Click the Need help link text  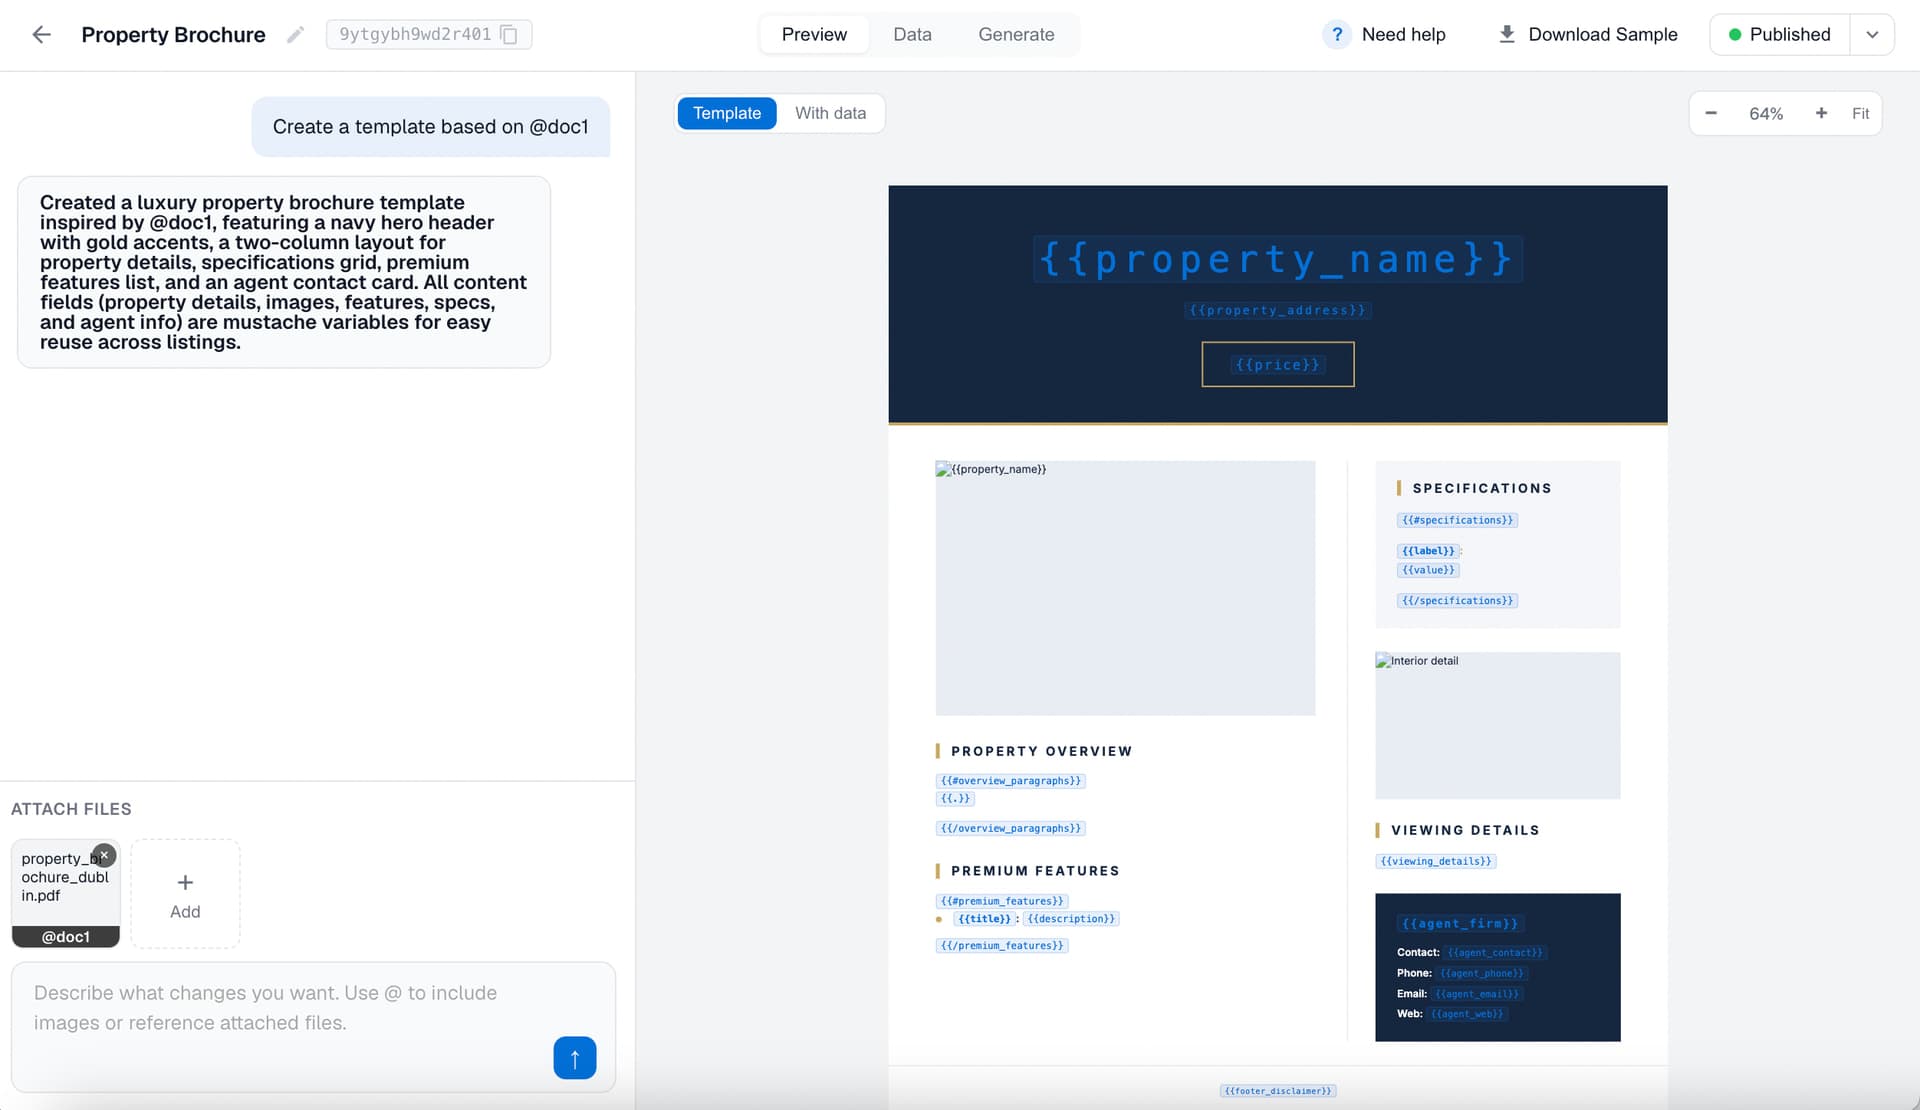pos(1404,35)
